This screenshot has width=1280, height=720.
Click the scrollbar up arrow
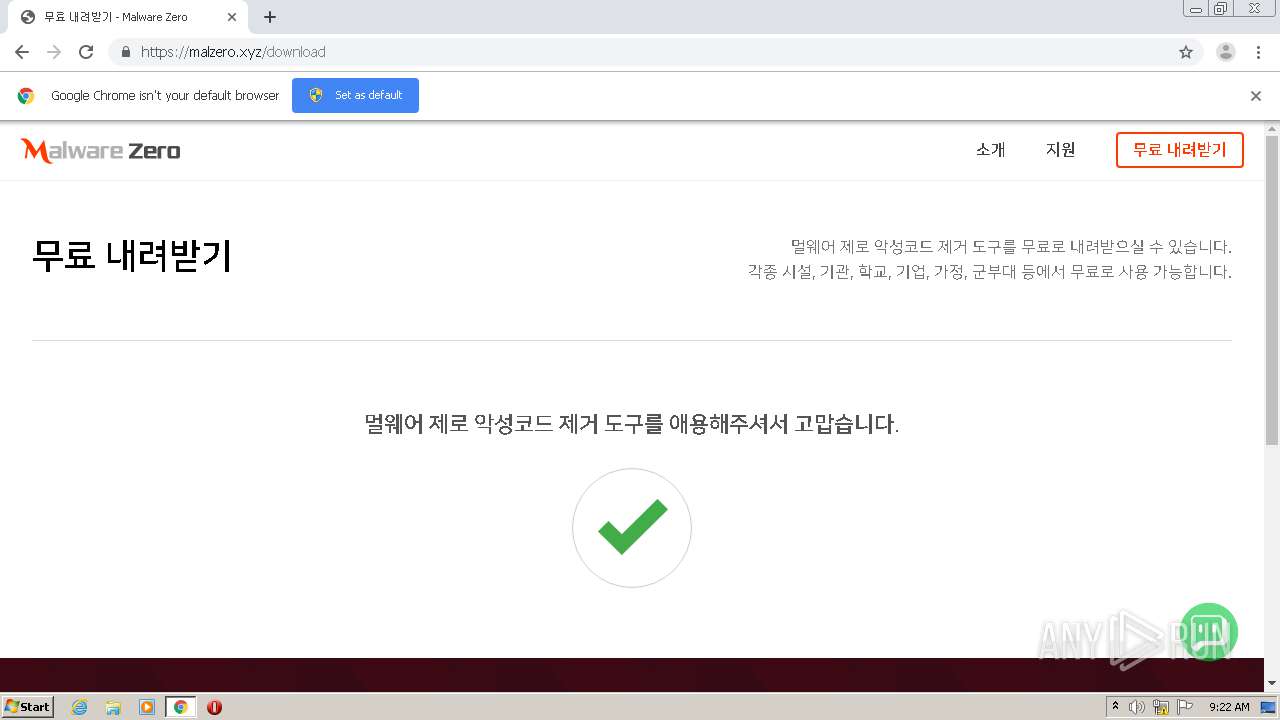[x=1272, y=129]
